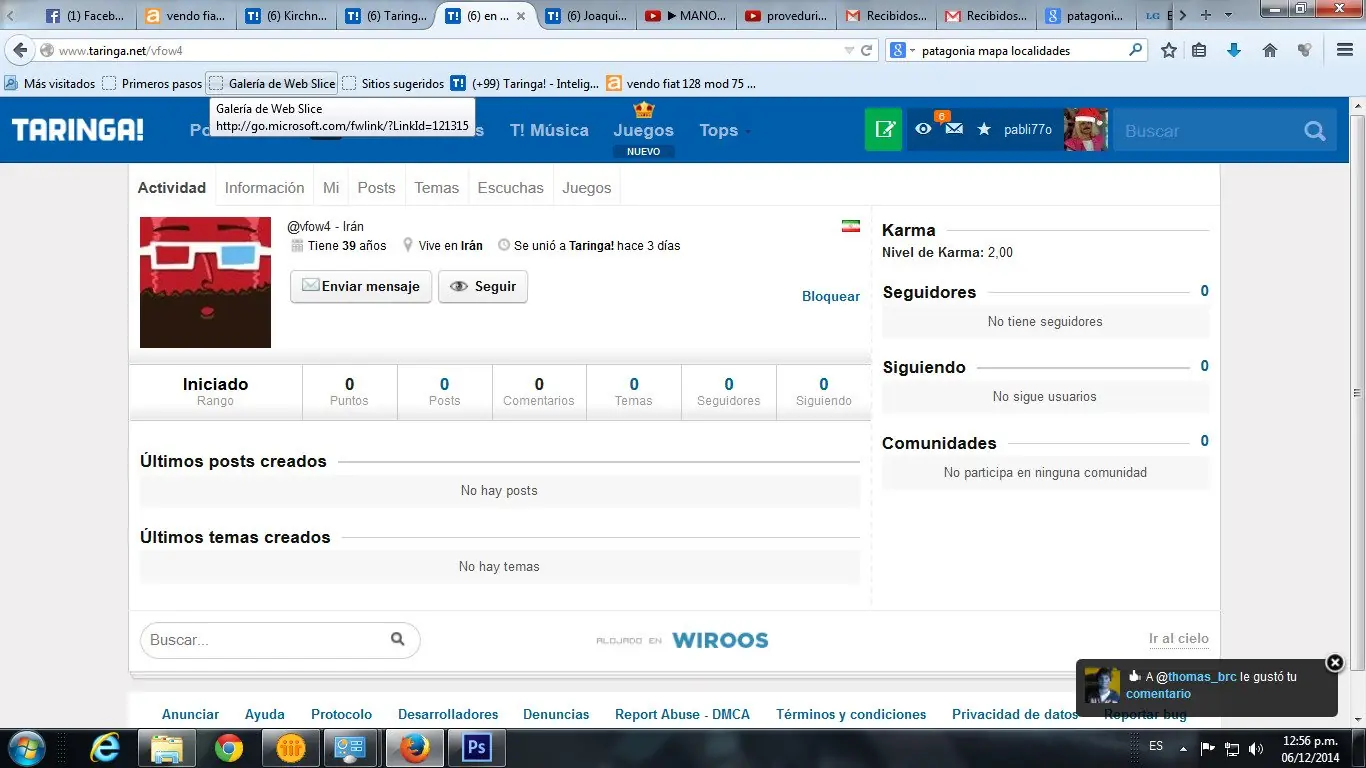Viewport: 1366px width, 768px height.
Task: Open the Protocolo footer link
Action: coord(341,714)
